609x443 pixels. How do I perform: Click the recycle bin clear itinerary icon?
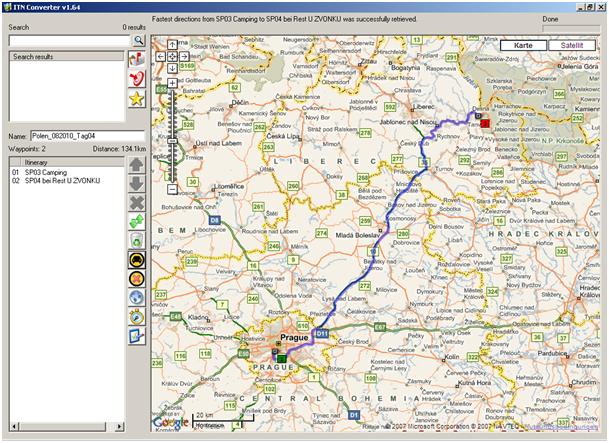(137, 241)
